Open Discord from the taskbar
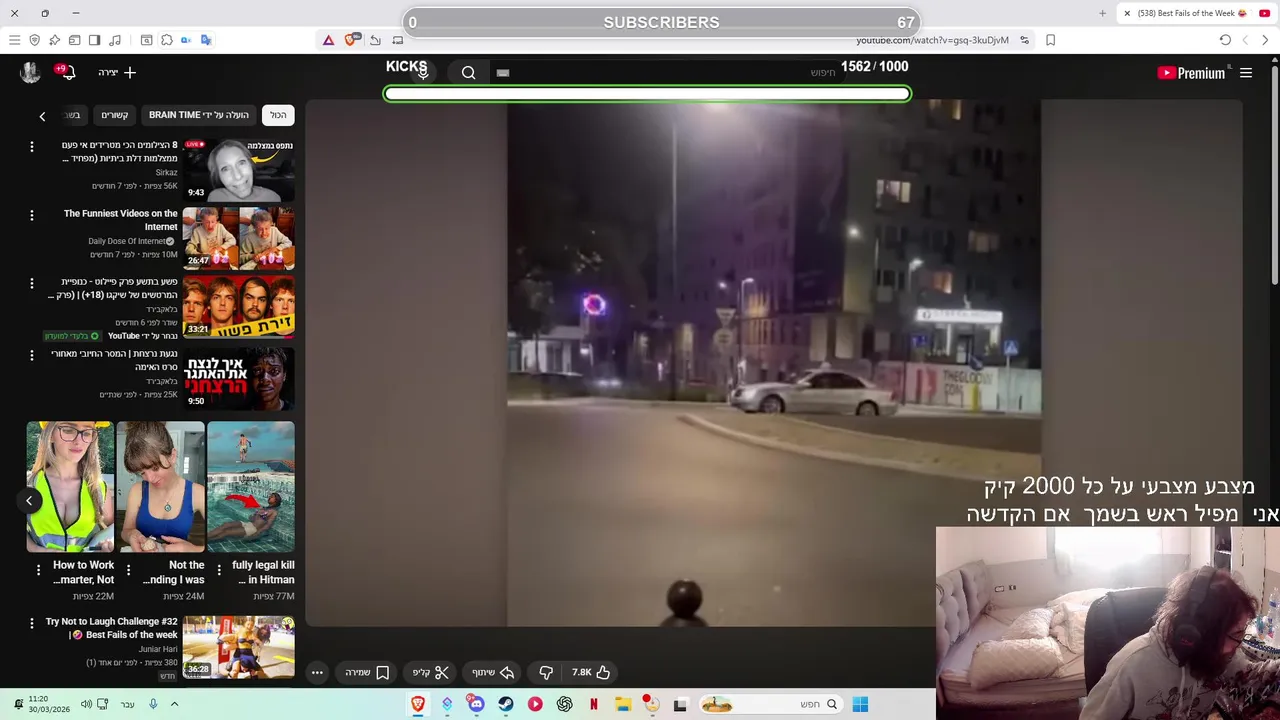Image resolution: width=1280 pixels, height=720 pixels. click(476, 704)
